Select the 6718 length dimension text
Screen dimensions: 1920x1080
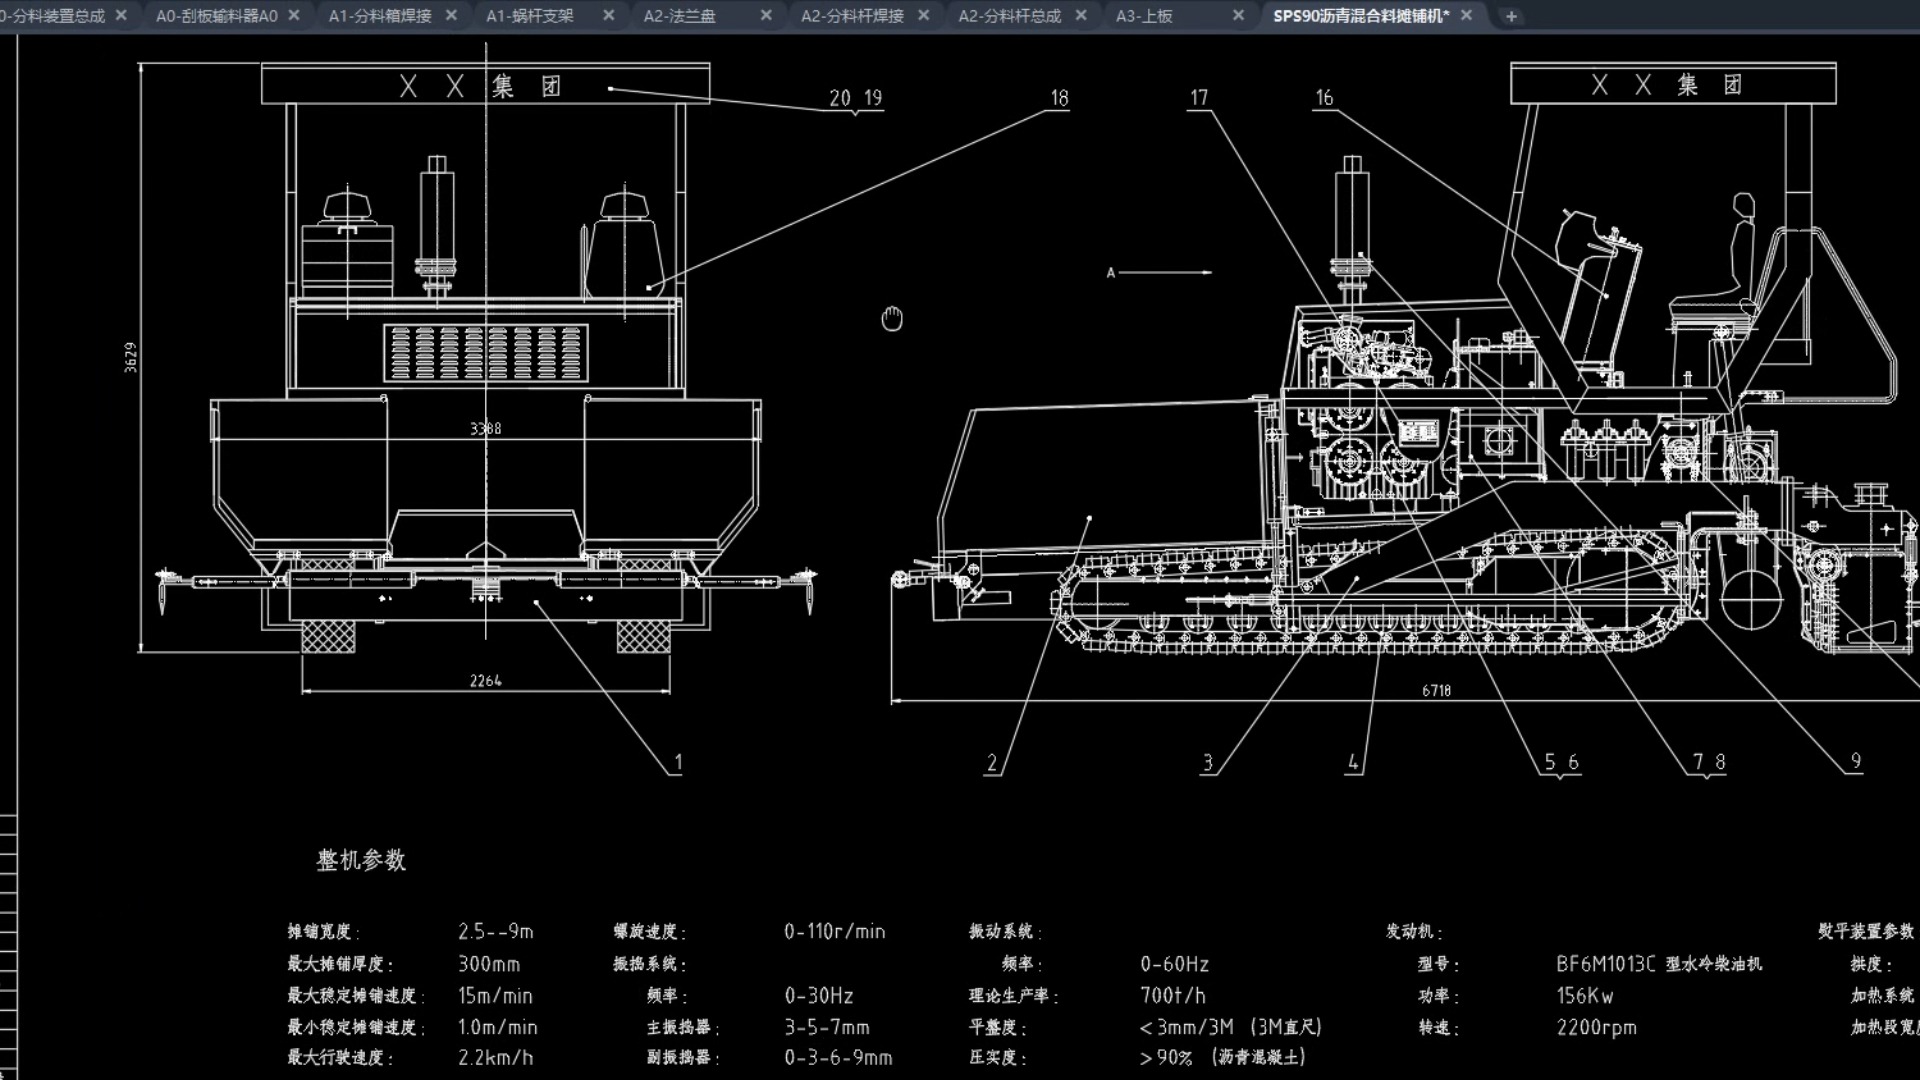tap(1436, 691)
